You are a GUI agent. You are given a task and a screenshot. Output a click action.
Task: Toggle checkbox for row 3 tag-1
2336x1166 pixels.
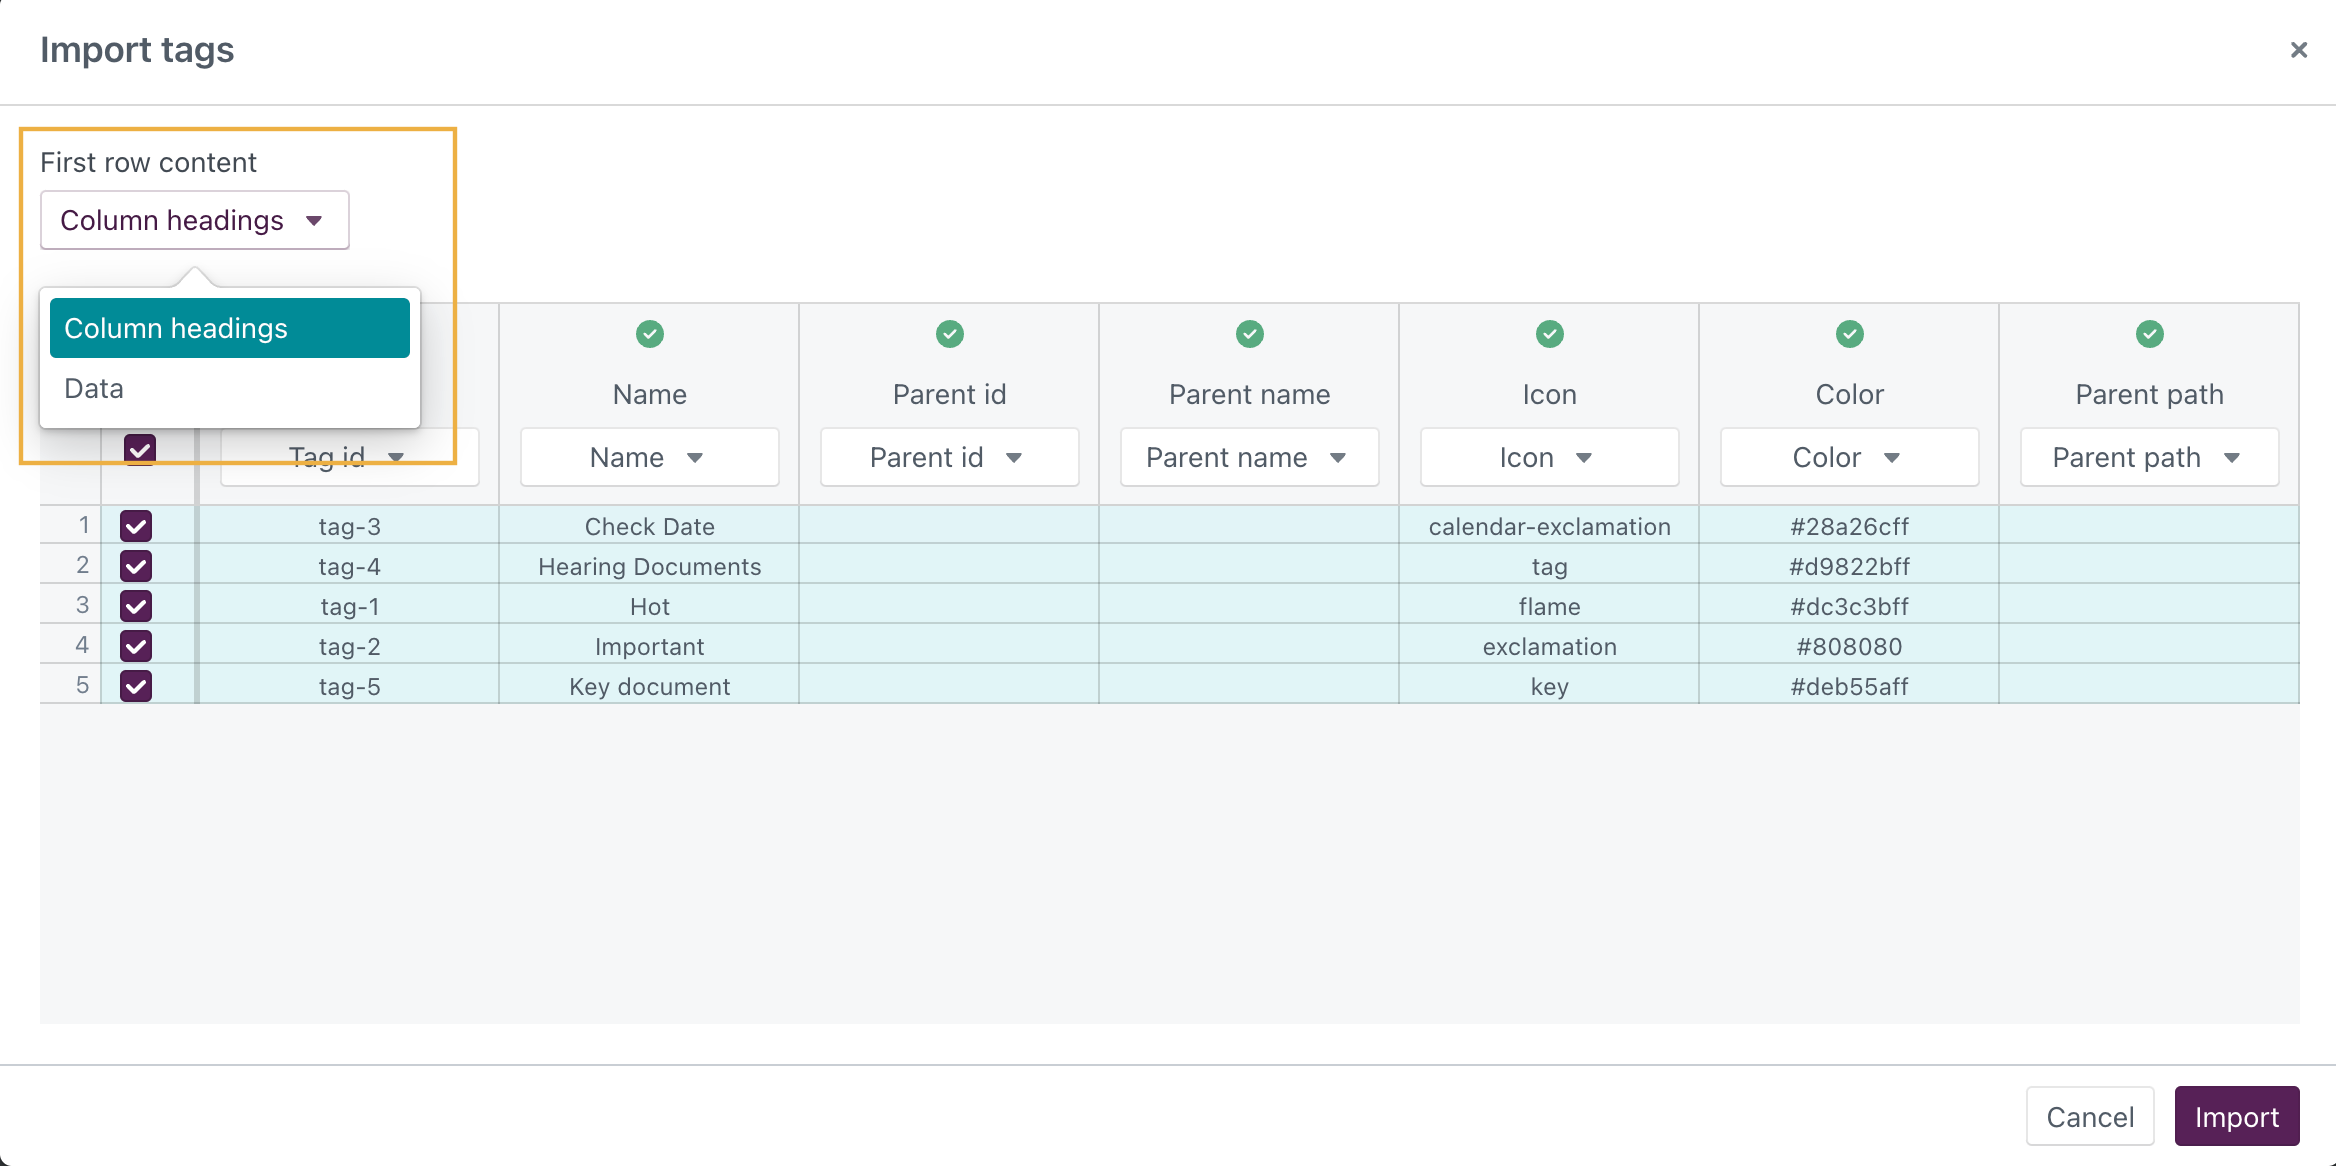coord(136,606)
